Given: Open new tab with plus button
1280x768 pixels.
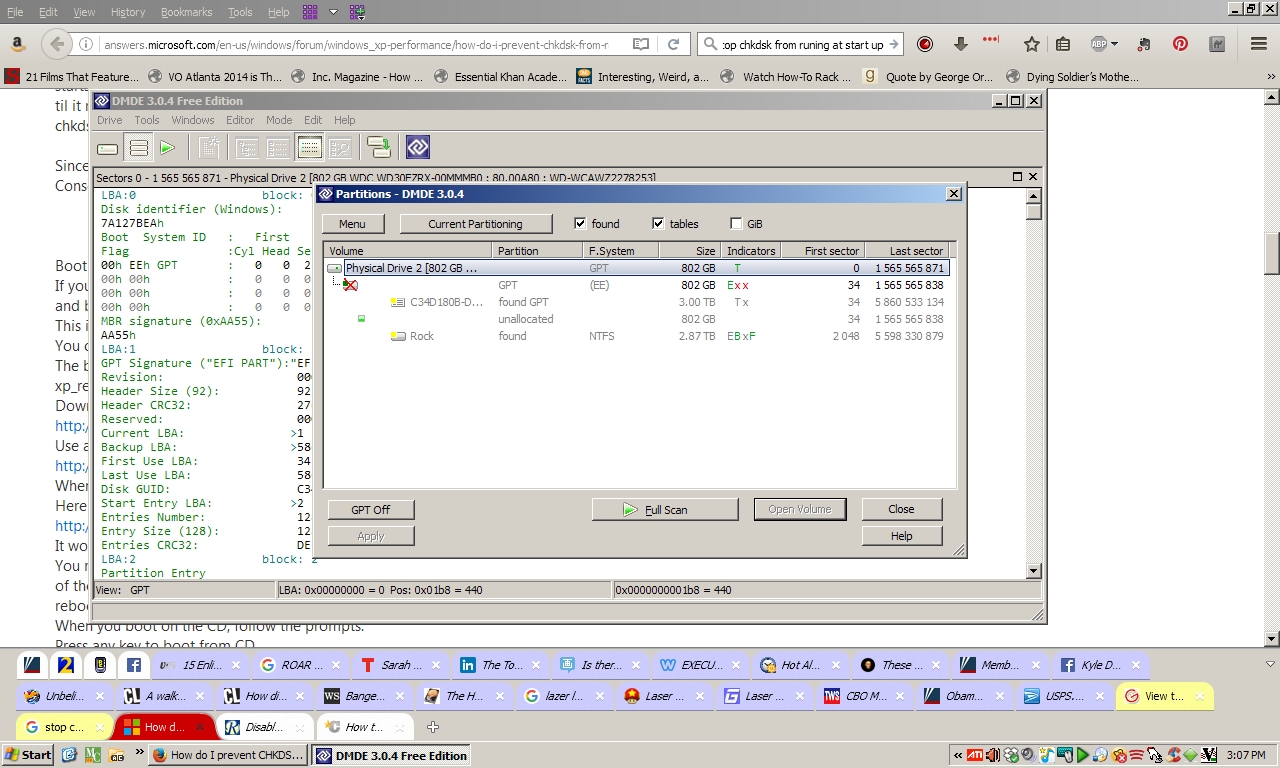Looking at the screenshot, I should 432,727.
